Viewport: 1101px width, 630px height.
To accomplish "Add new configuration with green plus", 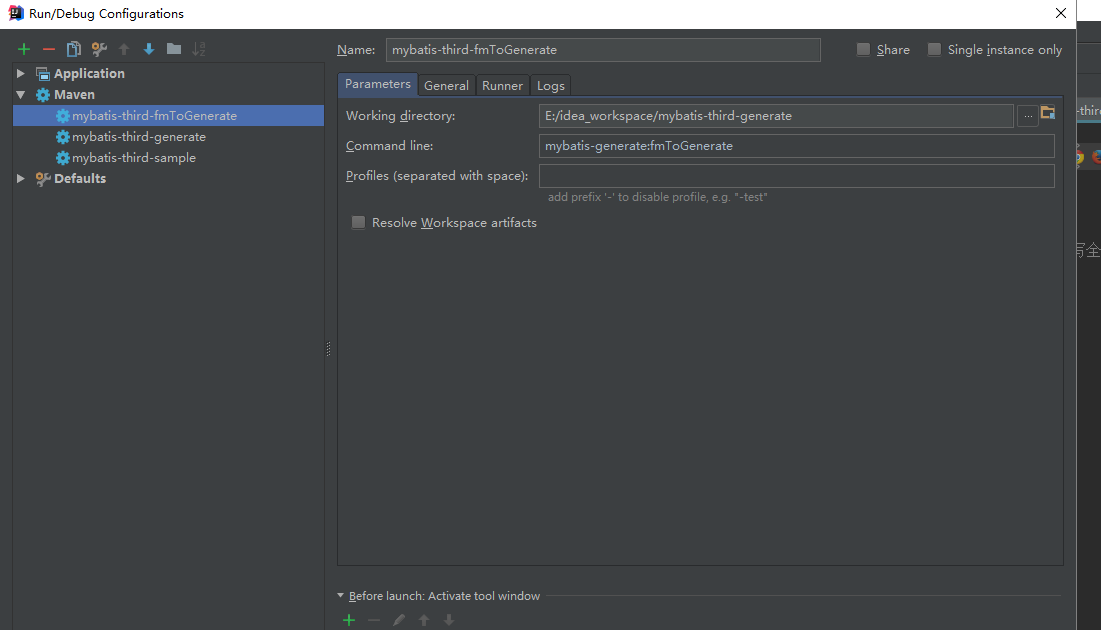I will (24, 49).
